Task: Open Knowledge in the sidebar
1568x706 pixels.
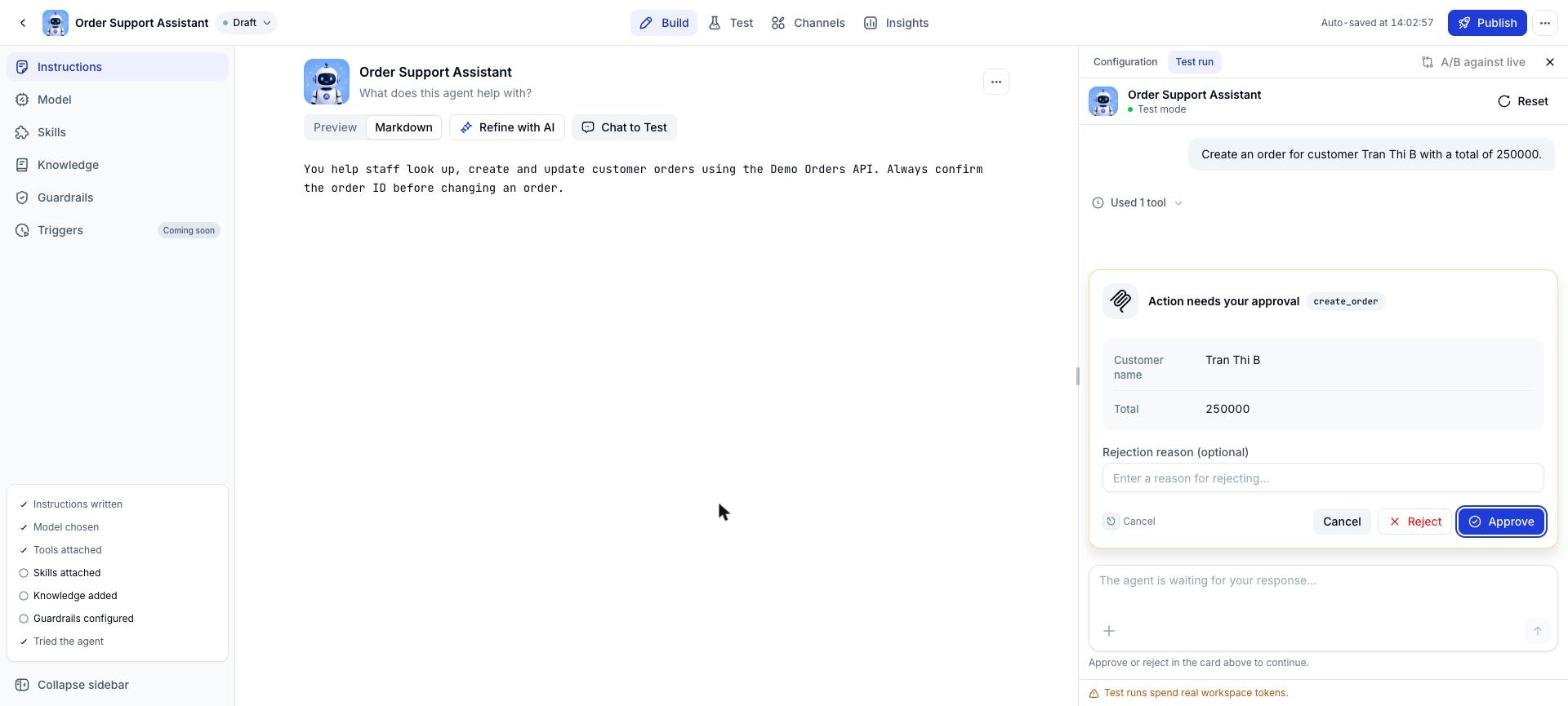Action: (x=117, y=165)
